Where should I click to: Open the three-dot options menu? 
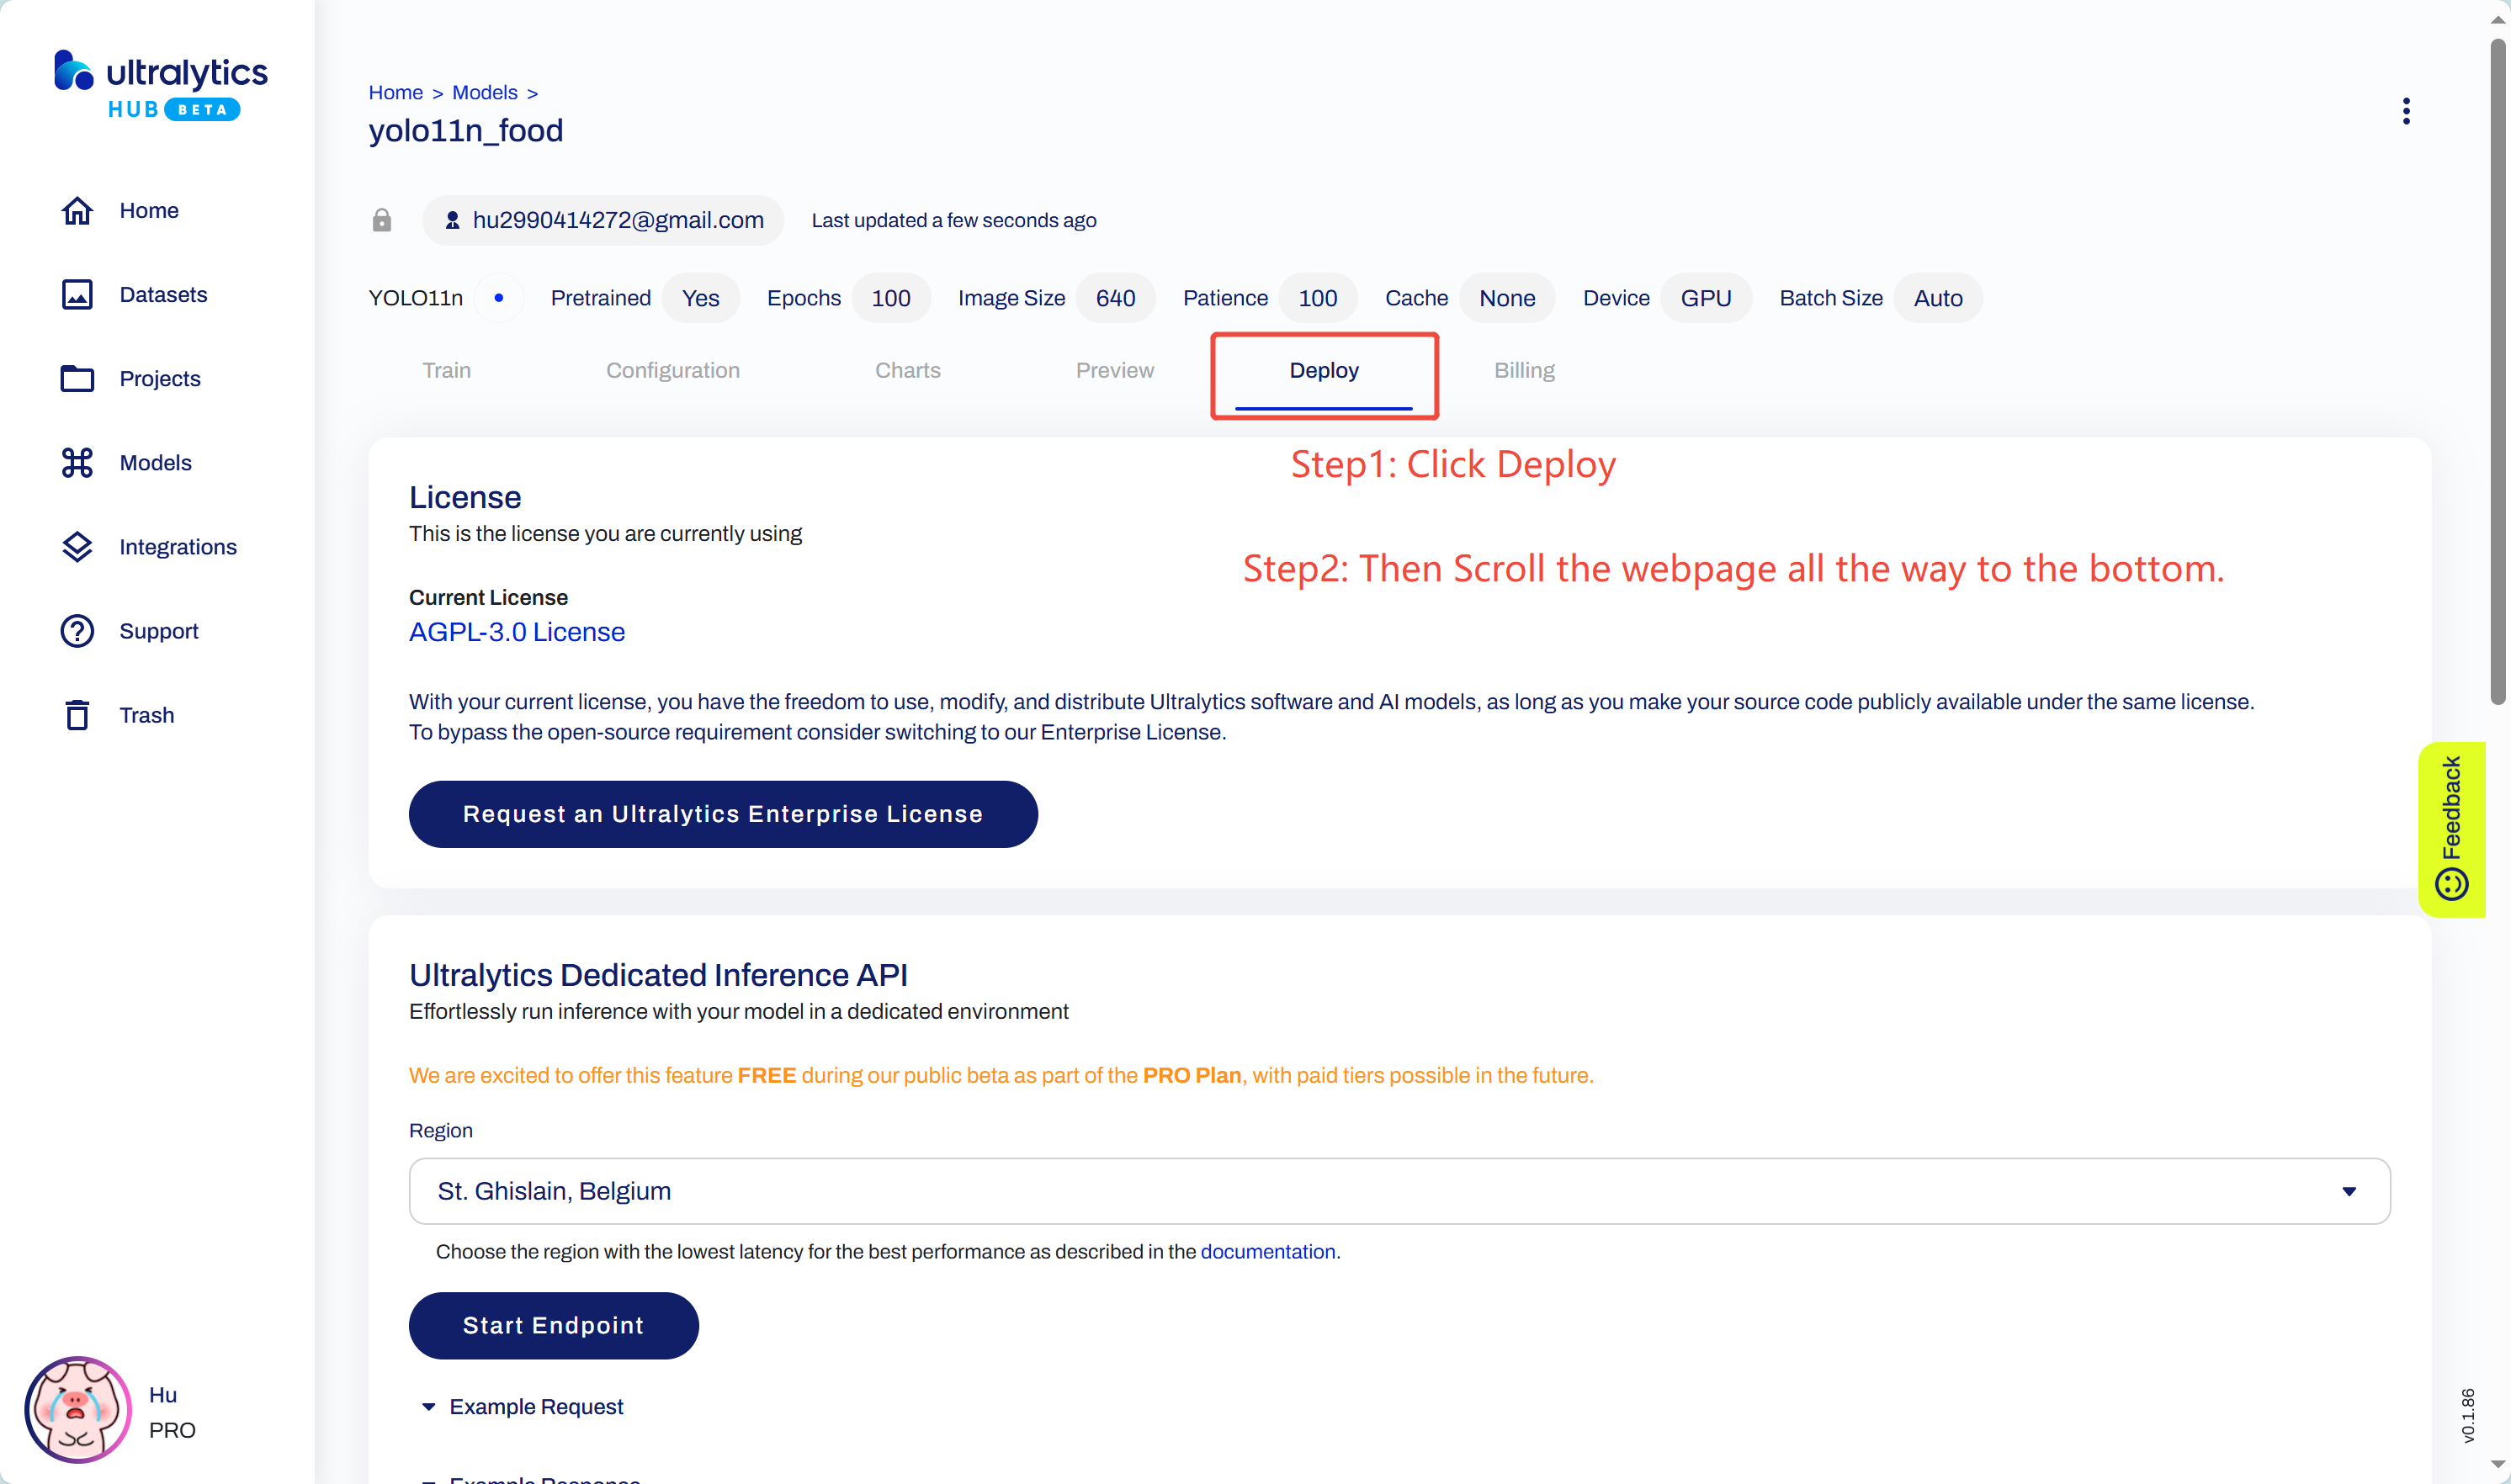pos(2405,111)
